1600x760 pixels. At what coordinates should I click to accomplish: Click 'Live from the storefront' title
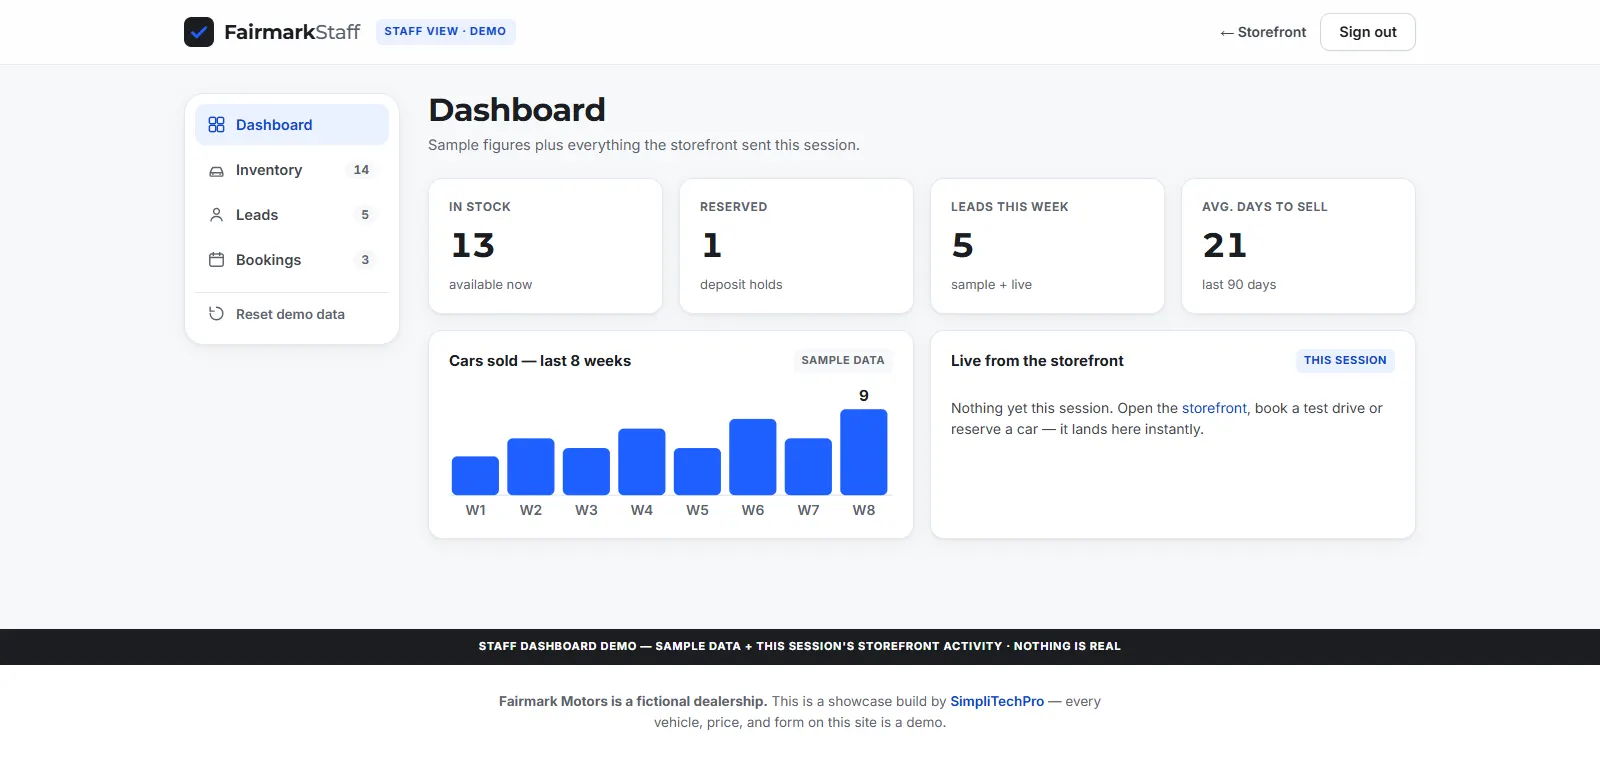(x=1037, y=361)
